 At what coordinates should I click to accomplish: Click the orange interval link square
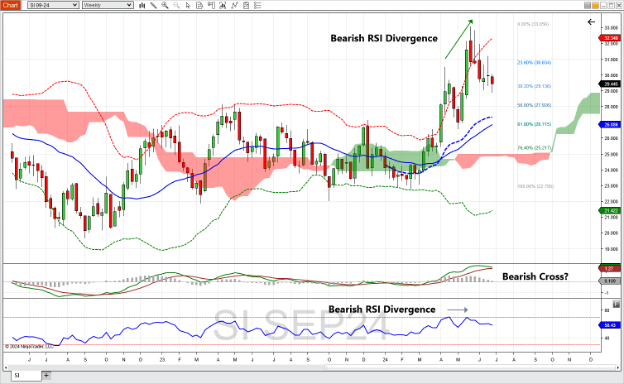(x=595, y=5)
